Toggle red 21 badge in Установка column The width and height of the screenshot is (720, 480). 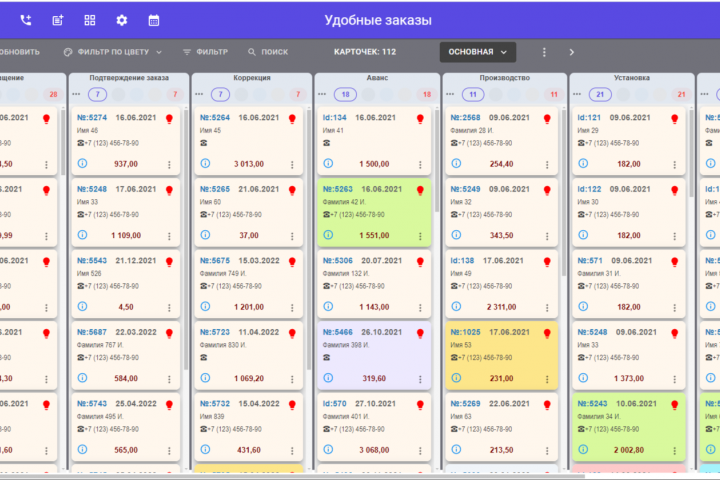pyautogui.click(x=681, y=95)
